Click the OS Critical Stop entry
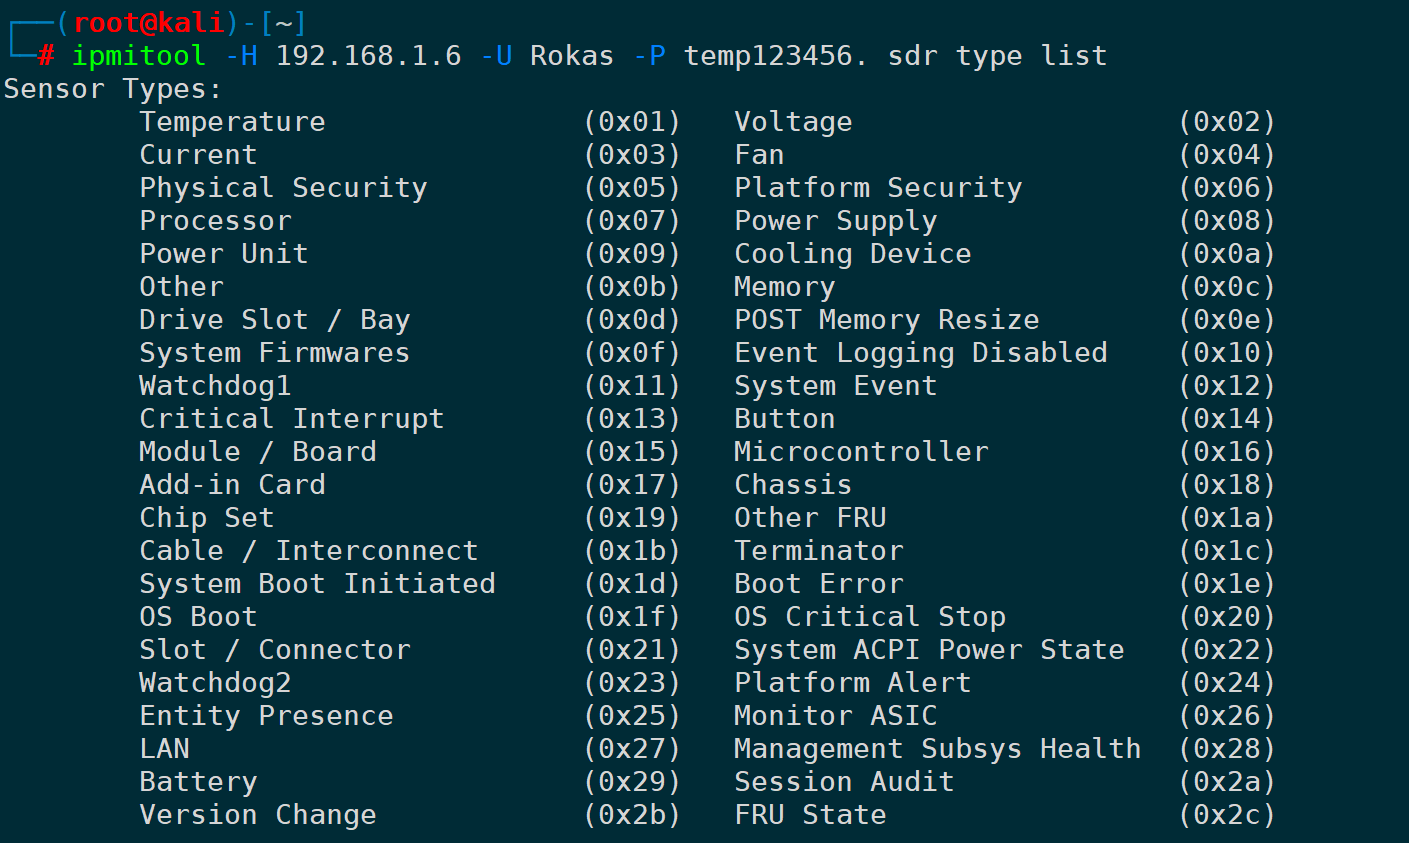Screen dimensions: 1409x843 [x=869, y=617]
